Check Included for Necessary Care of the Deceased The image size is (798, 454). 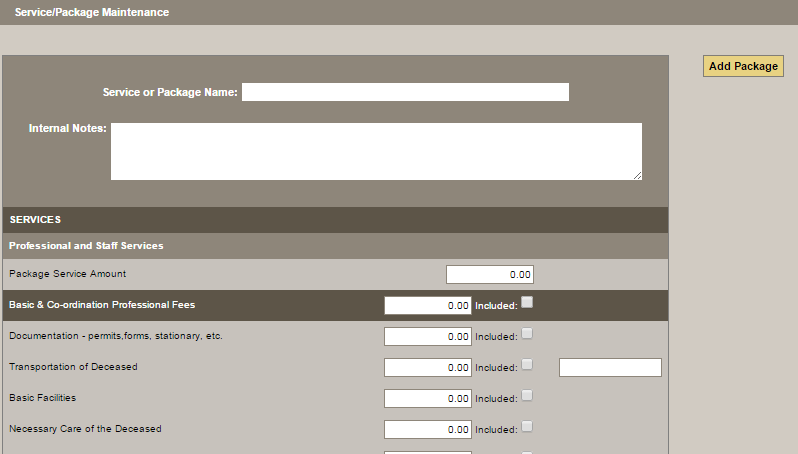[527, 427]
